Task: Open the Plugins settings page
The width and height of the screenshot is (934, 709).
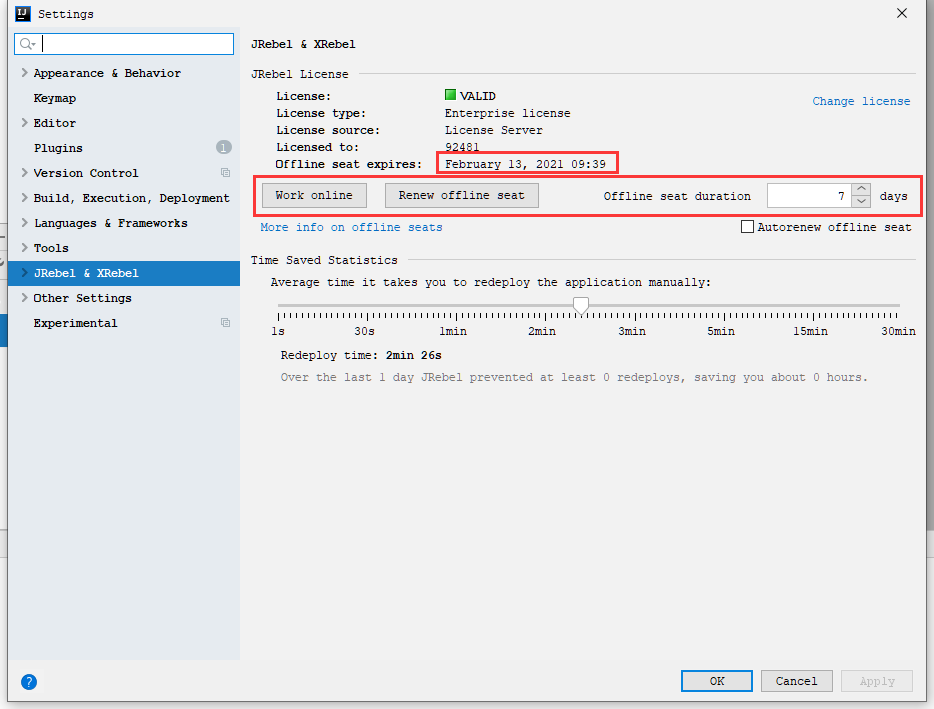Action: click(58, 148)
